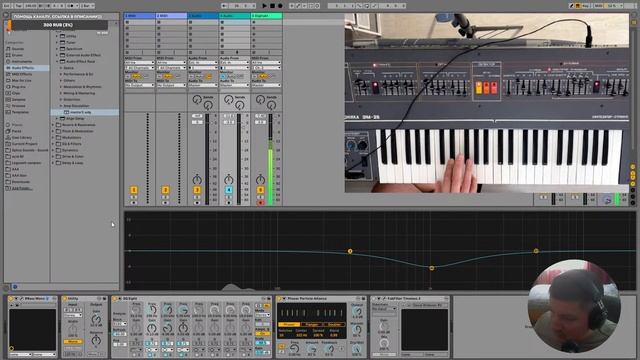Start playback with the transport Play button
The image size is (640, 360).
coord(264,6)
